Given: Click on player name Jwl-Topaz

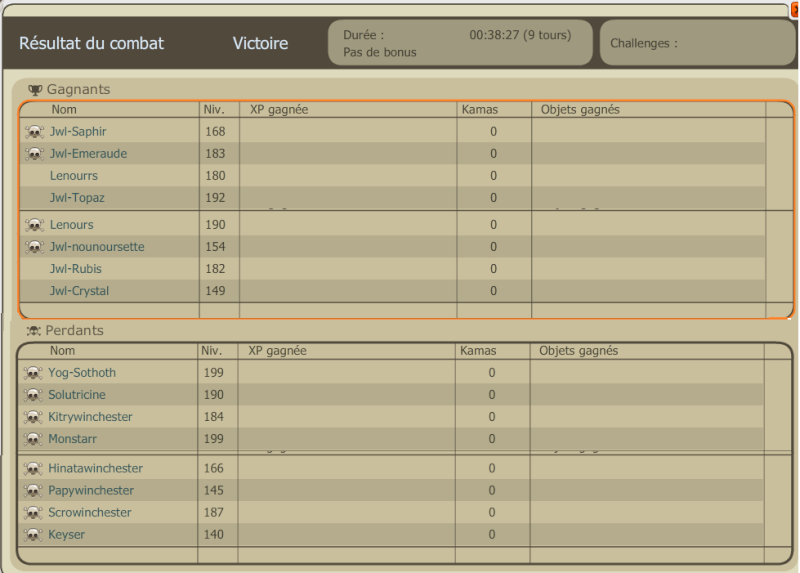Looking at the screenshot, I should coord(77,197).
